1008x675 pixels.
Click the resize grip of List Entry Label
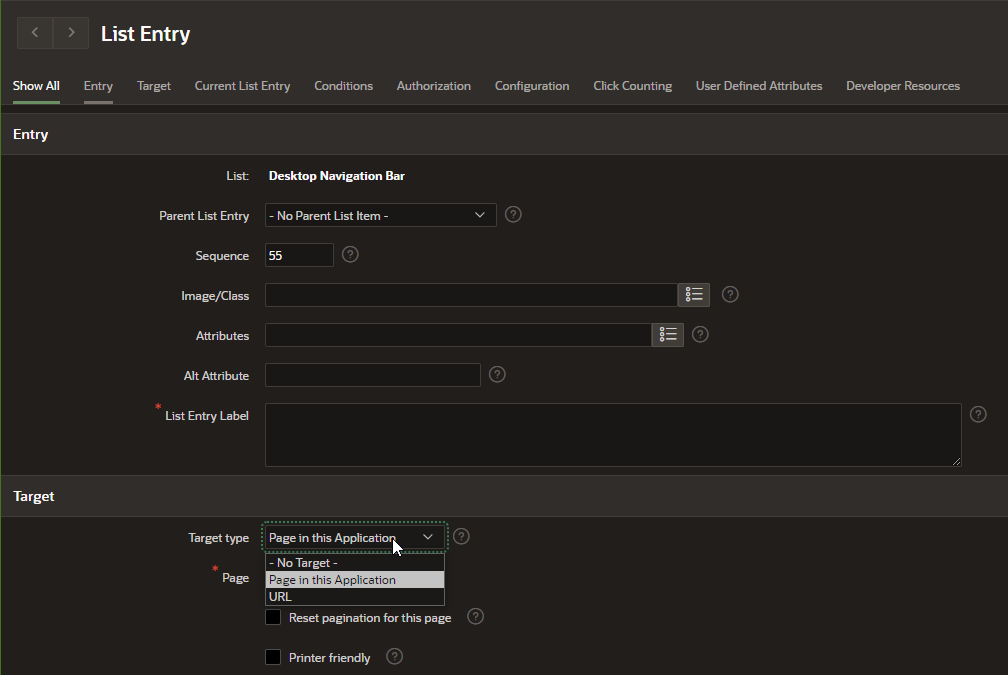click(957, 461)
